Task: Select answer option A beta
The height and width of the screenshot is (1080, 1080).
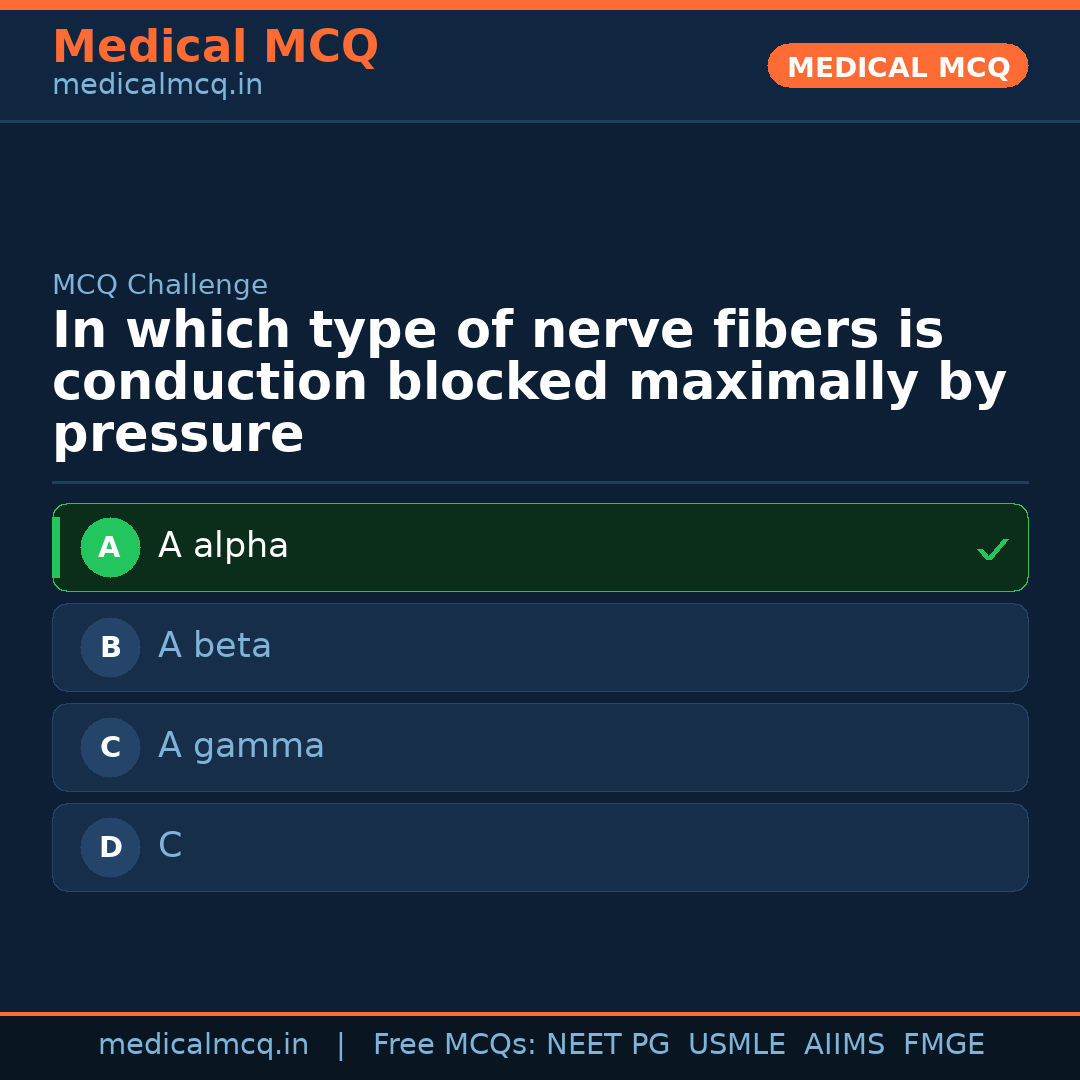Action: coord(540,647)
